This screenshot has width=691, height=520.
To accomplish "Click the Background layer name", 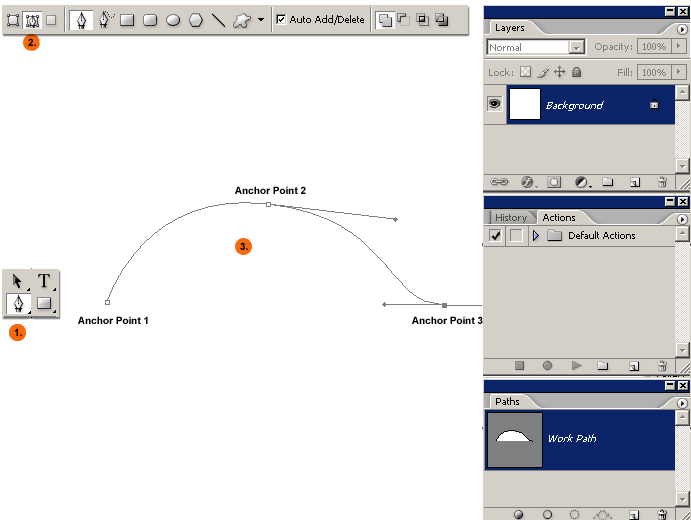I will 574,105.
